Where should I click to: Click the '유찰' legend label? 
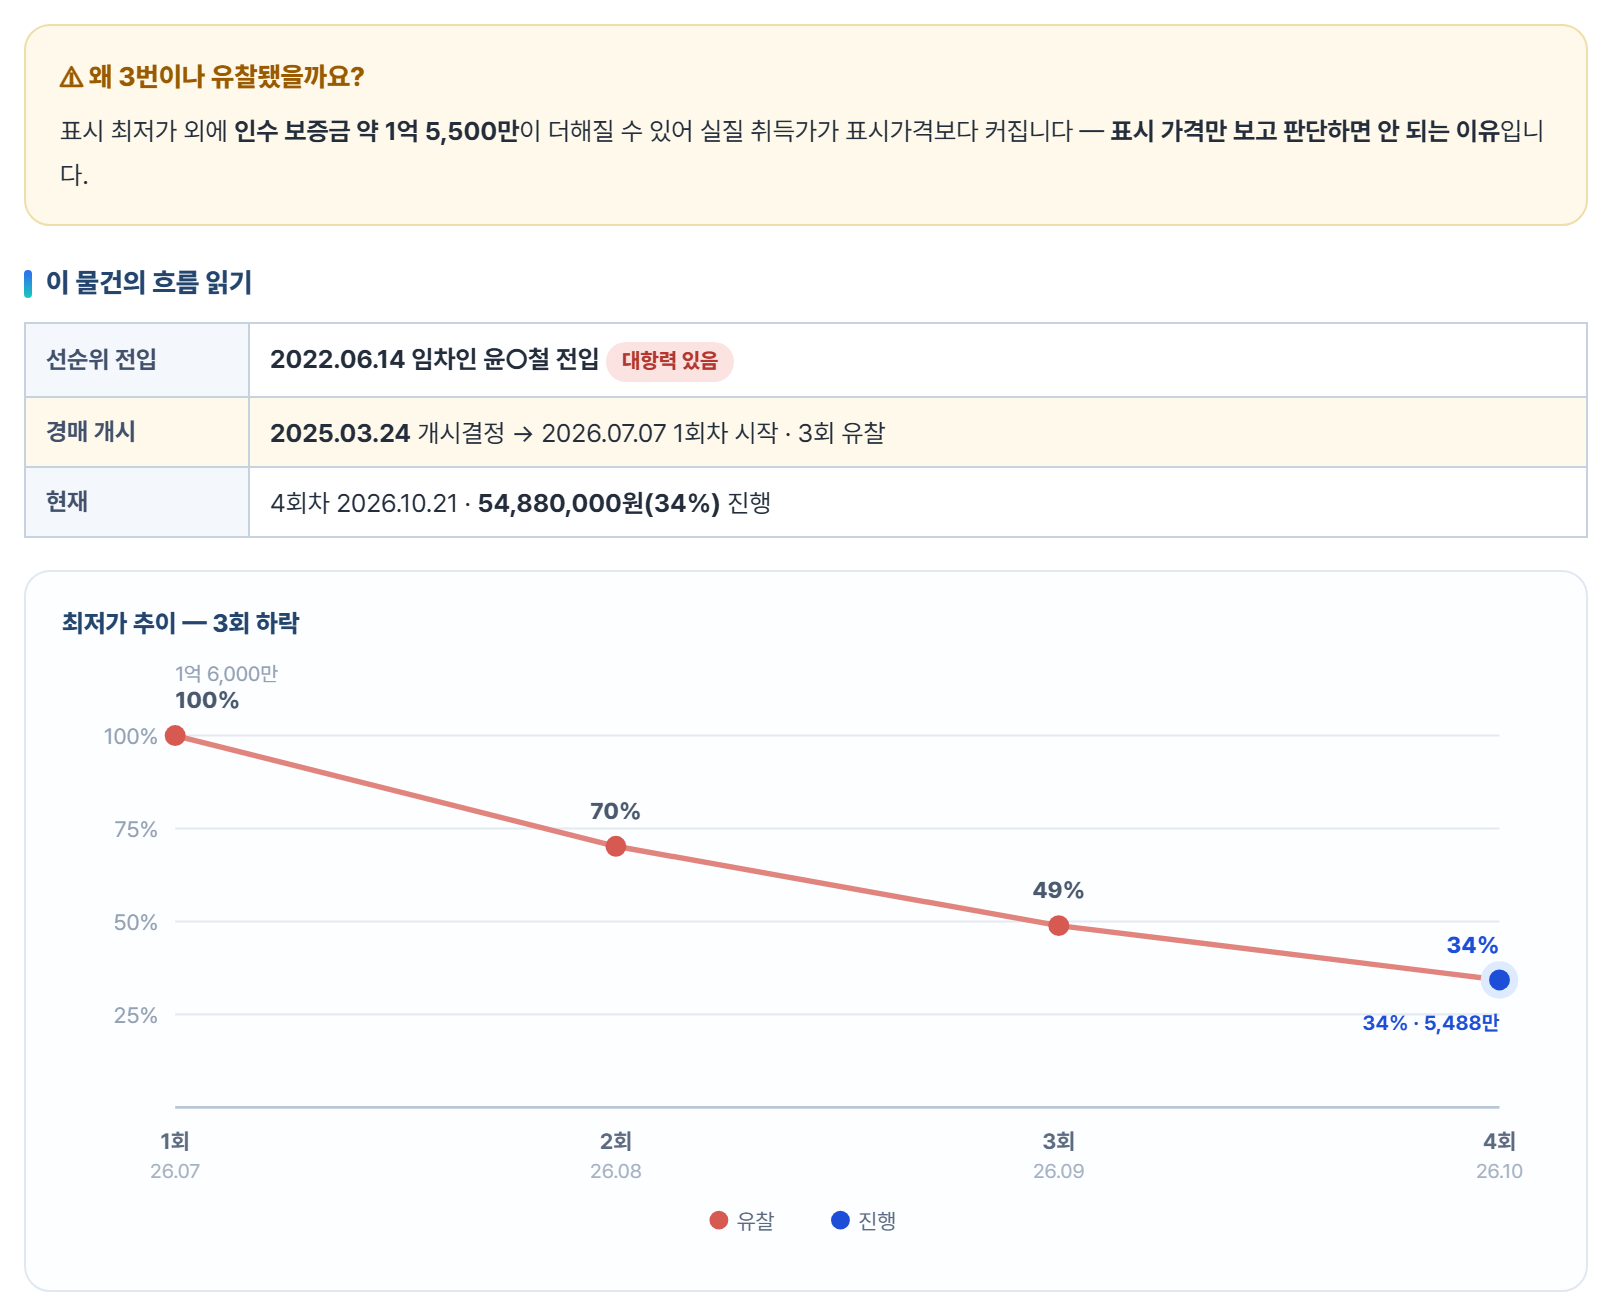[755, 1221]
